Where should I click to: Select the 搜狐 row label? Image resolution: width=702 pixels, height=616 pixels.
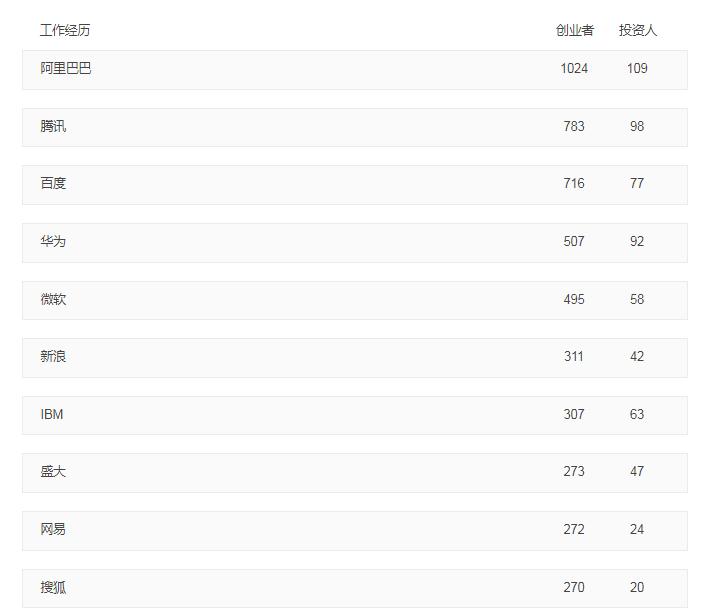54,588
